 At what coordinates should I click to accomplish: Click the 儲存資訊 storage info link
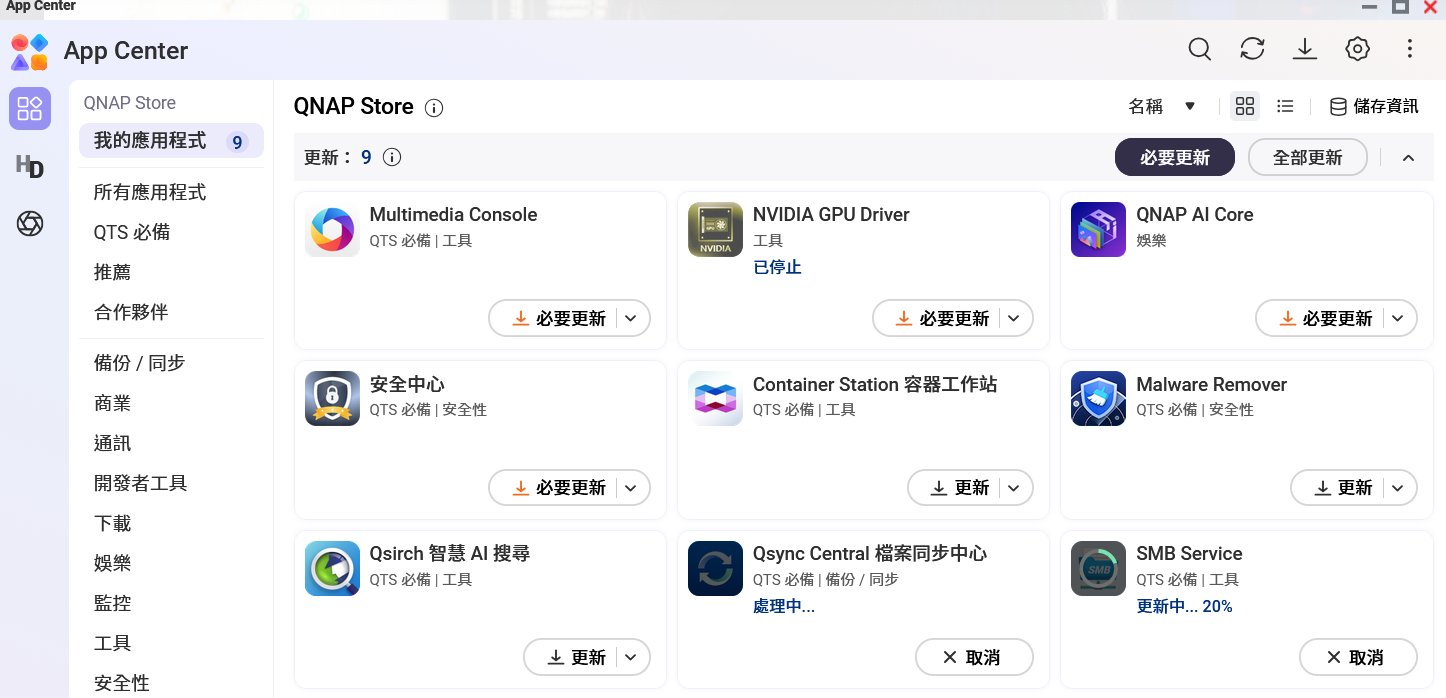coord(1373,106)
